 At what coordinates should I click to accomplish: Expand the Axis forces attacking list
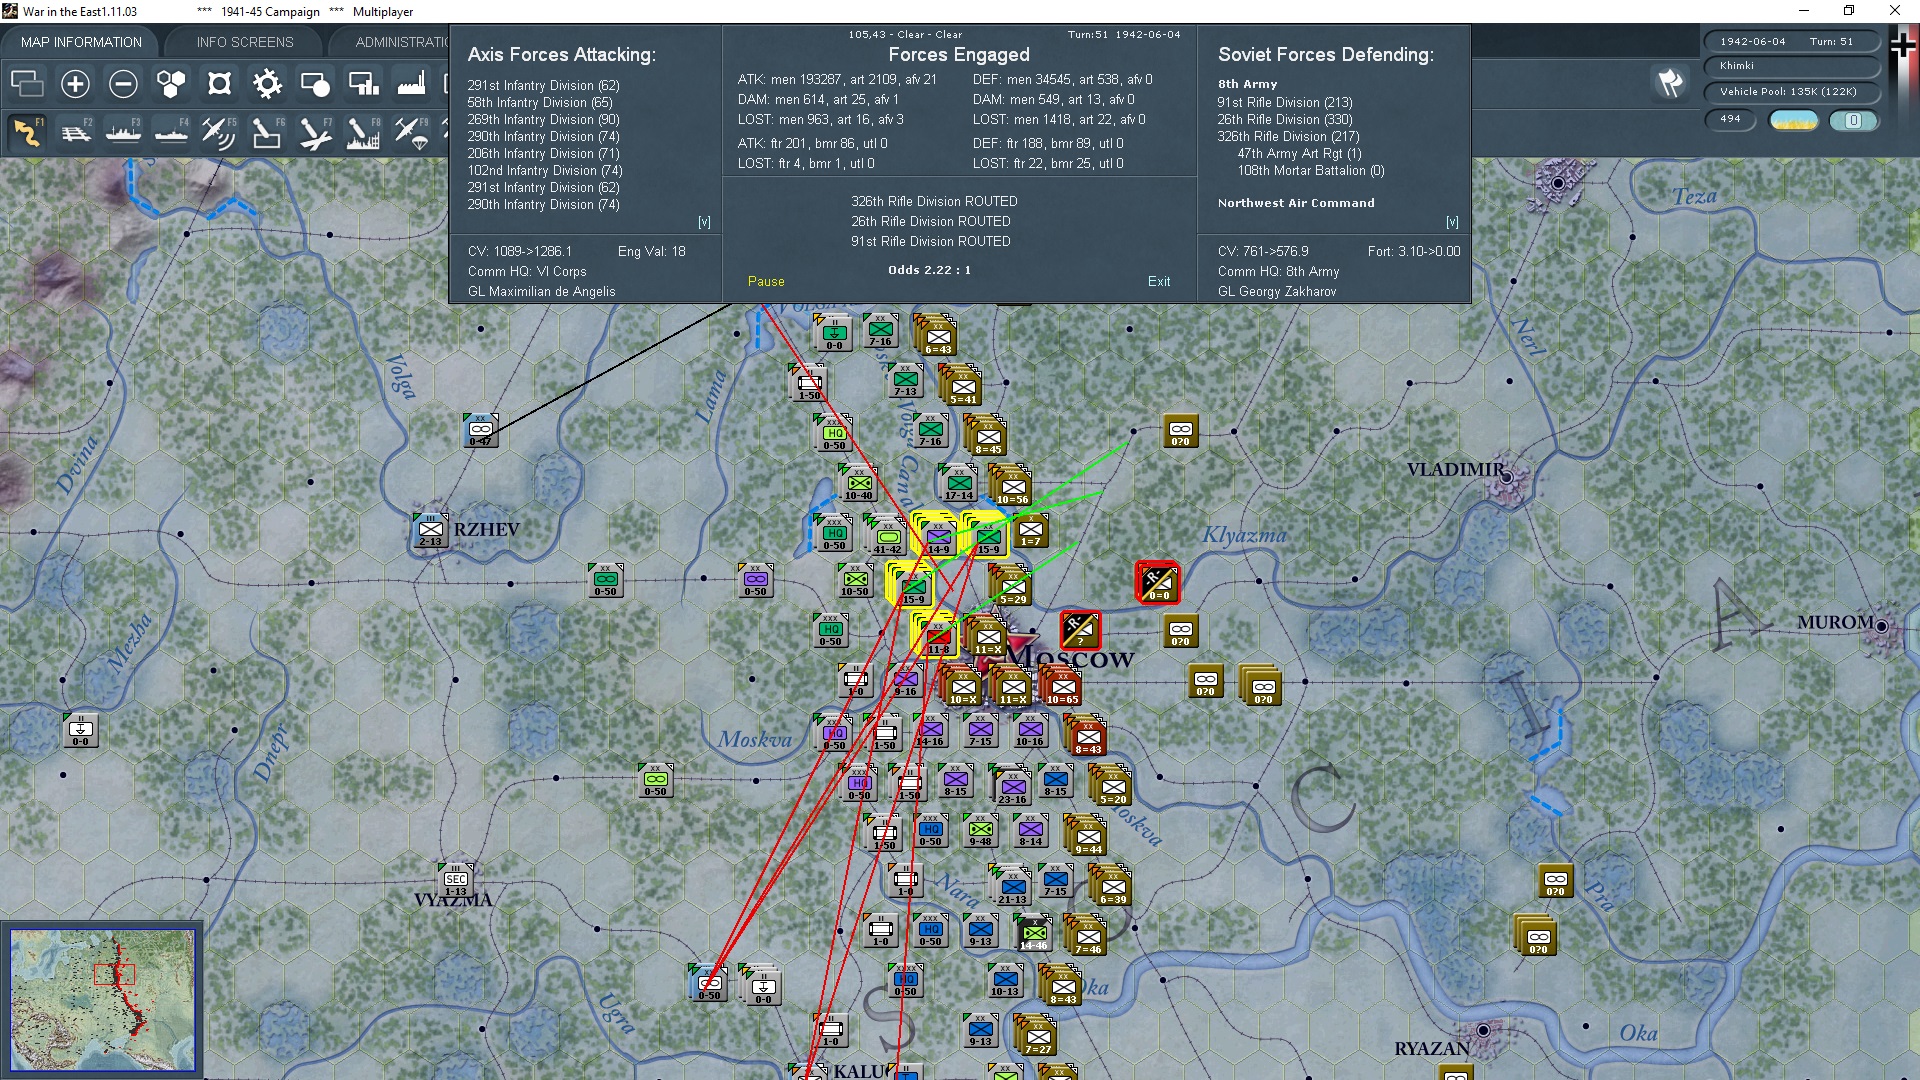tap(704, 222)
